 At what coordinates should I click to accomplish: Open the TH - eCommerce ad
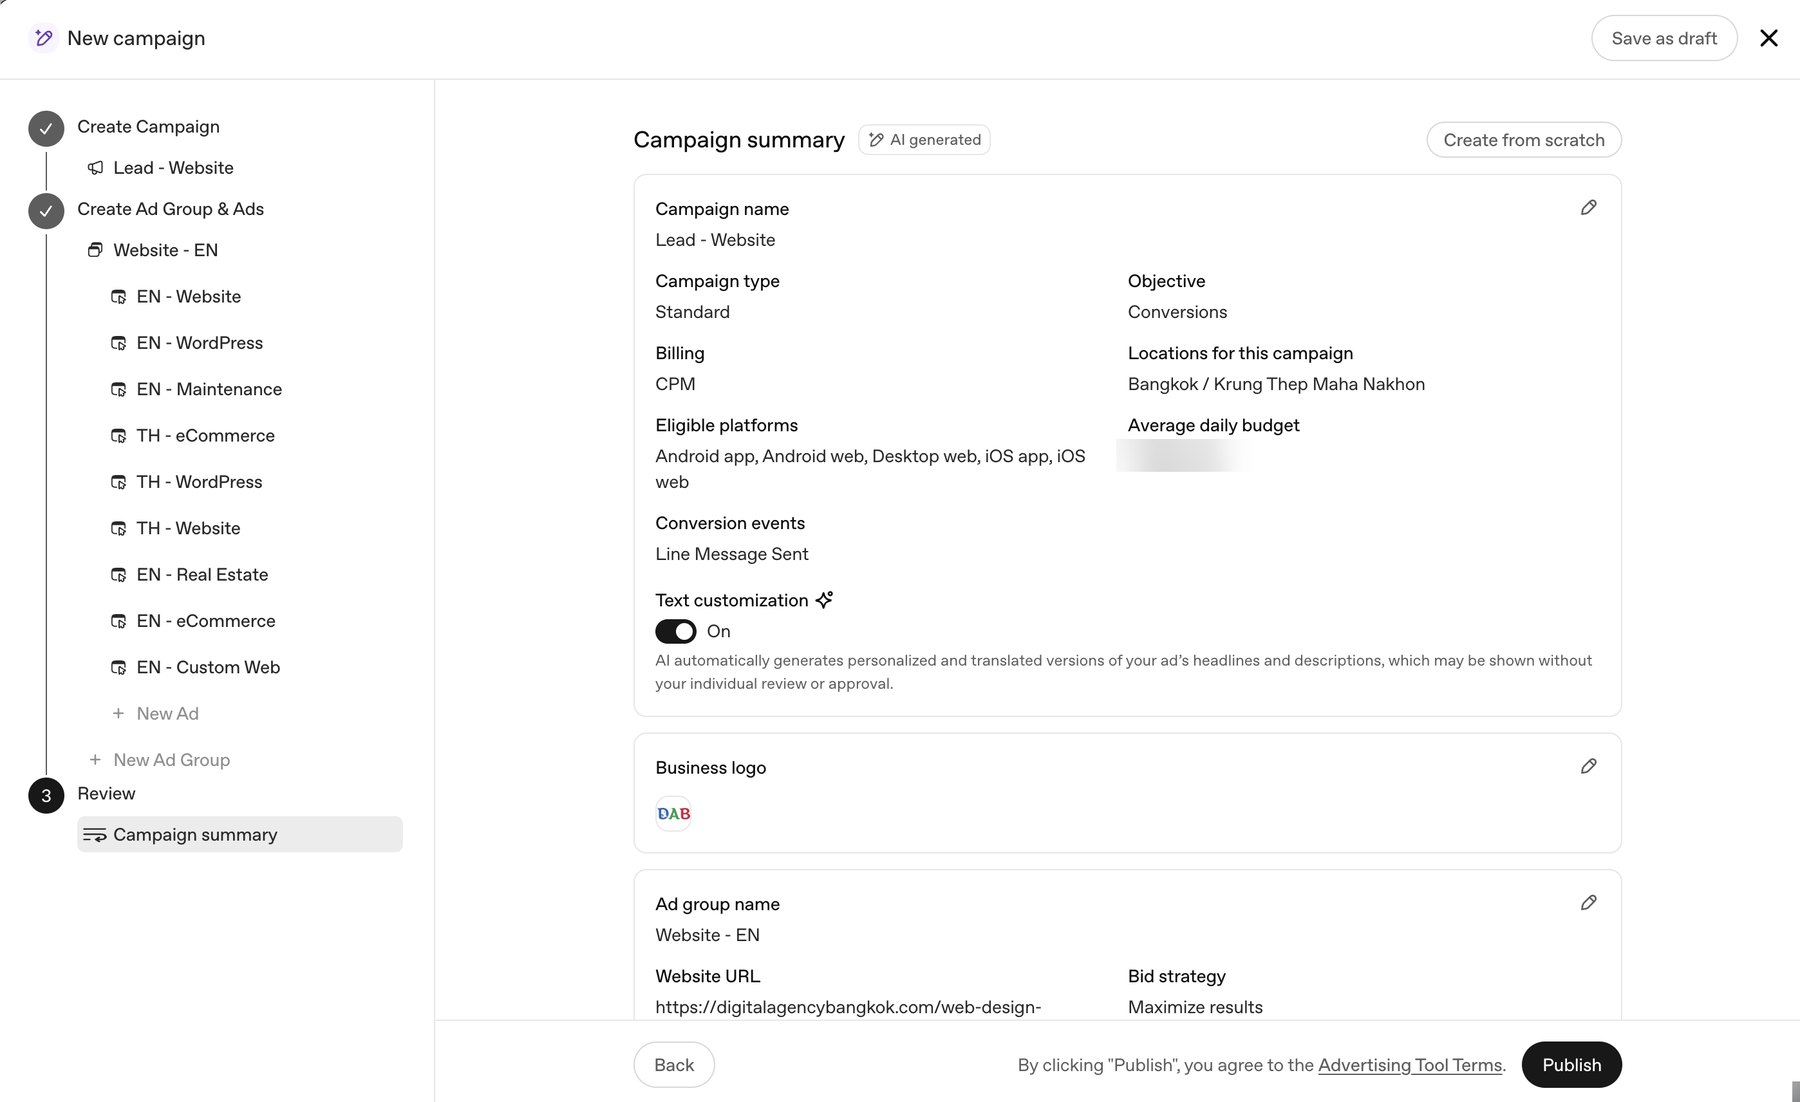[205, 436]
